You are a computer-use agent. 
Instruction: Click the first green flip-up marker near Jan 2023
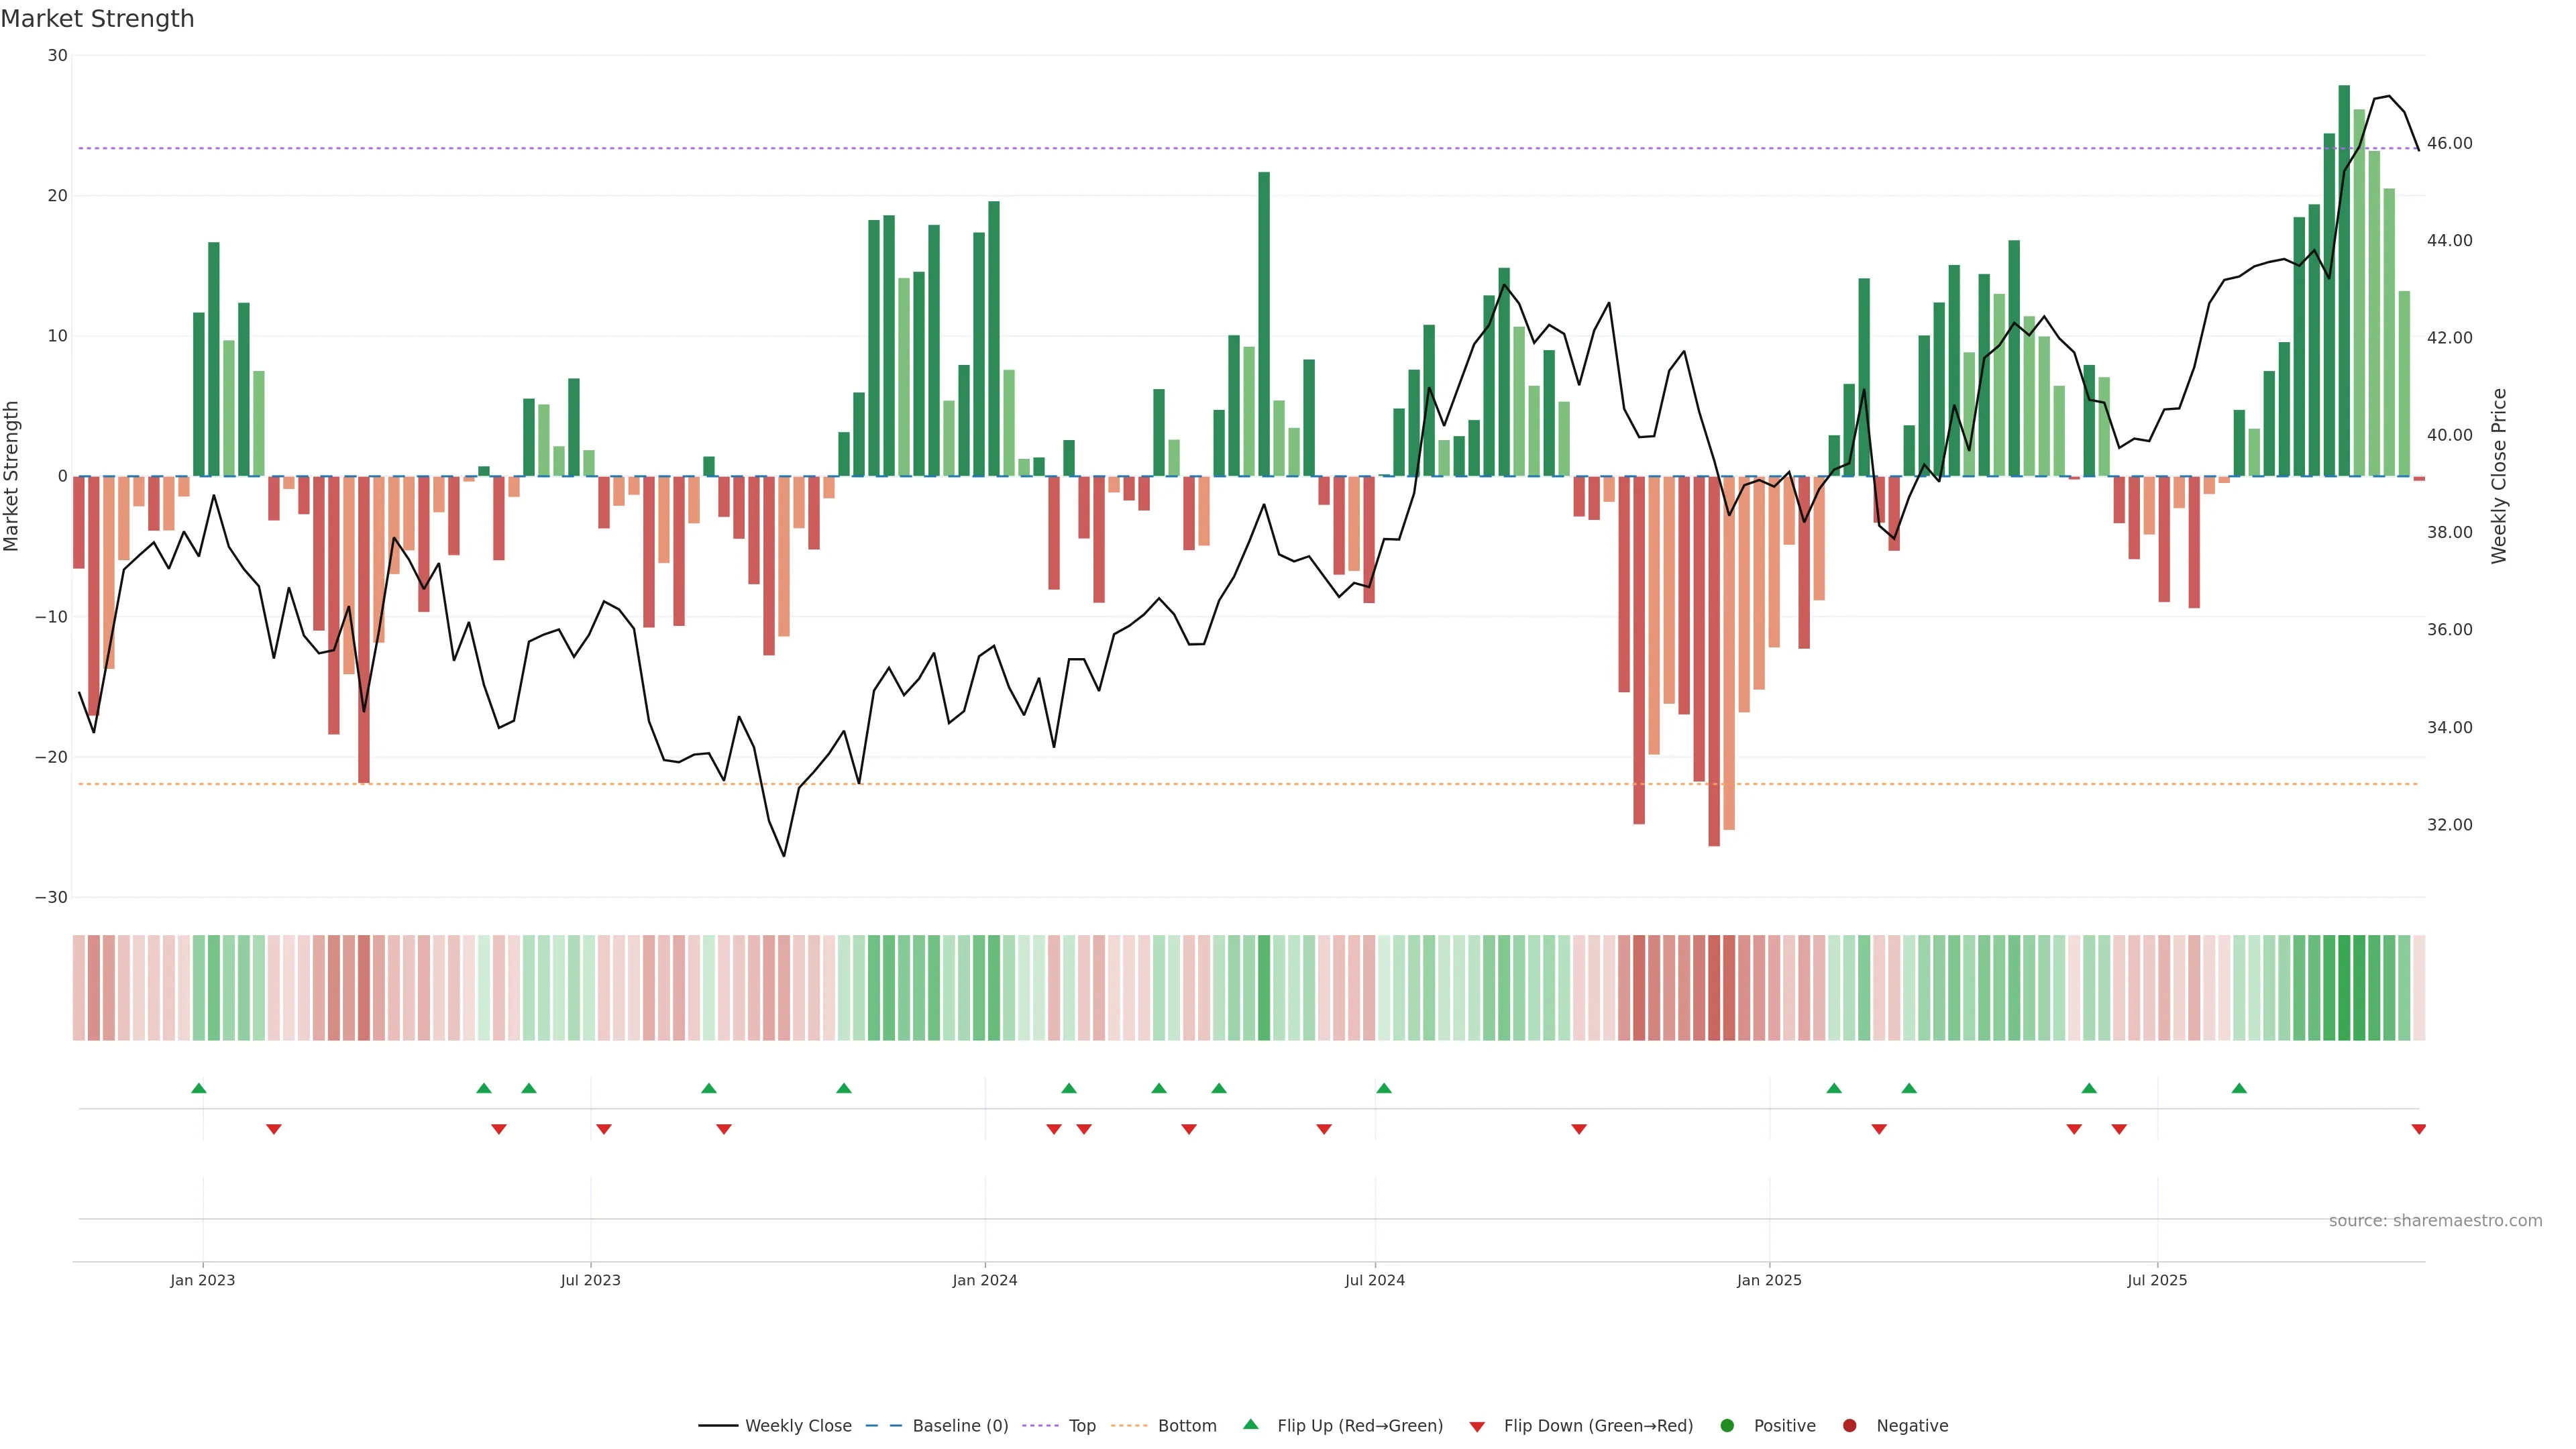[x=199, y=1088]
